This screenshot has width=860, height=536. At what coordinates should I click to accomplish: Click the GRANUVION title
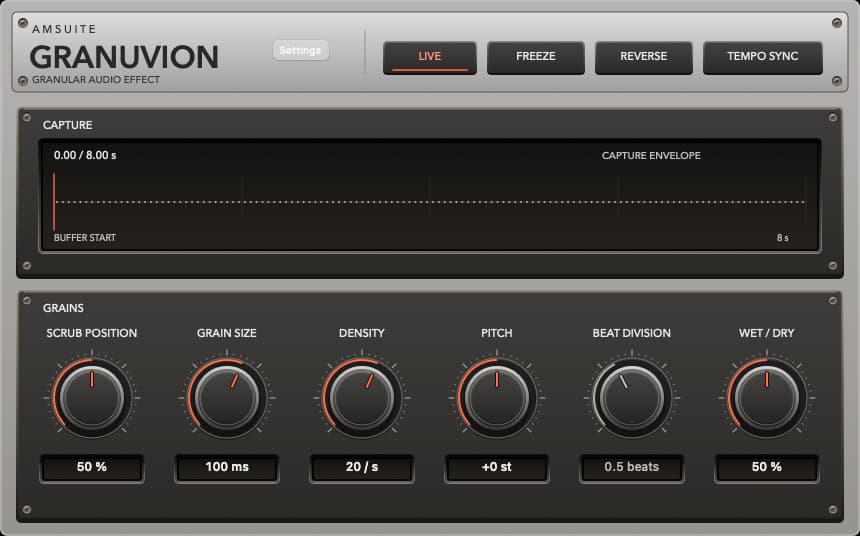(125, 57)
